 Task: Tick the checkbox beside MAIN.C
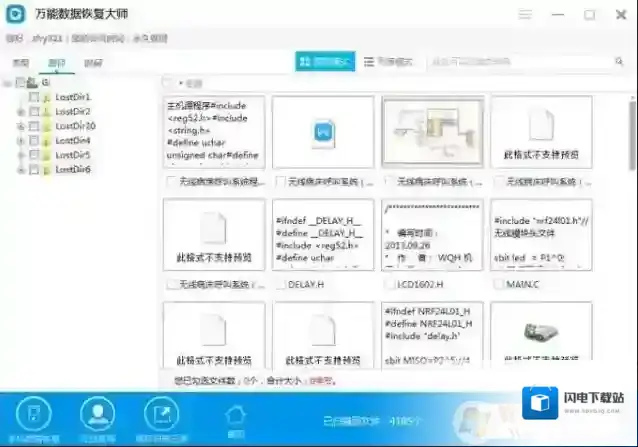pyautogui.click(x=498, y=284)
